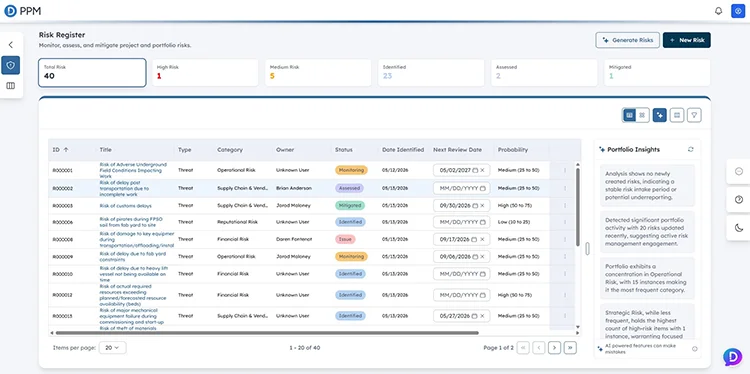
Task: Click the Monitoring status of R000001
Action: coord(351,170)
